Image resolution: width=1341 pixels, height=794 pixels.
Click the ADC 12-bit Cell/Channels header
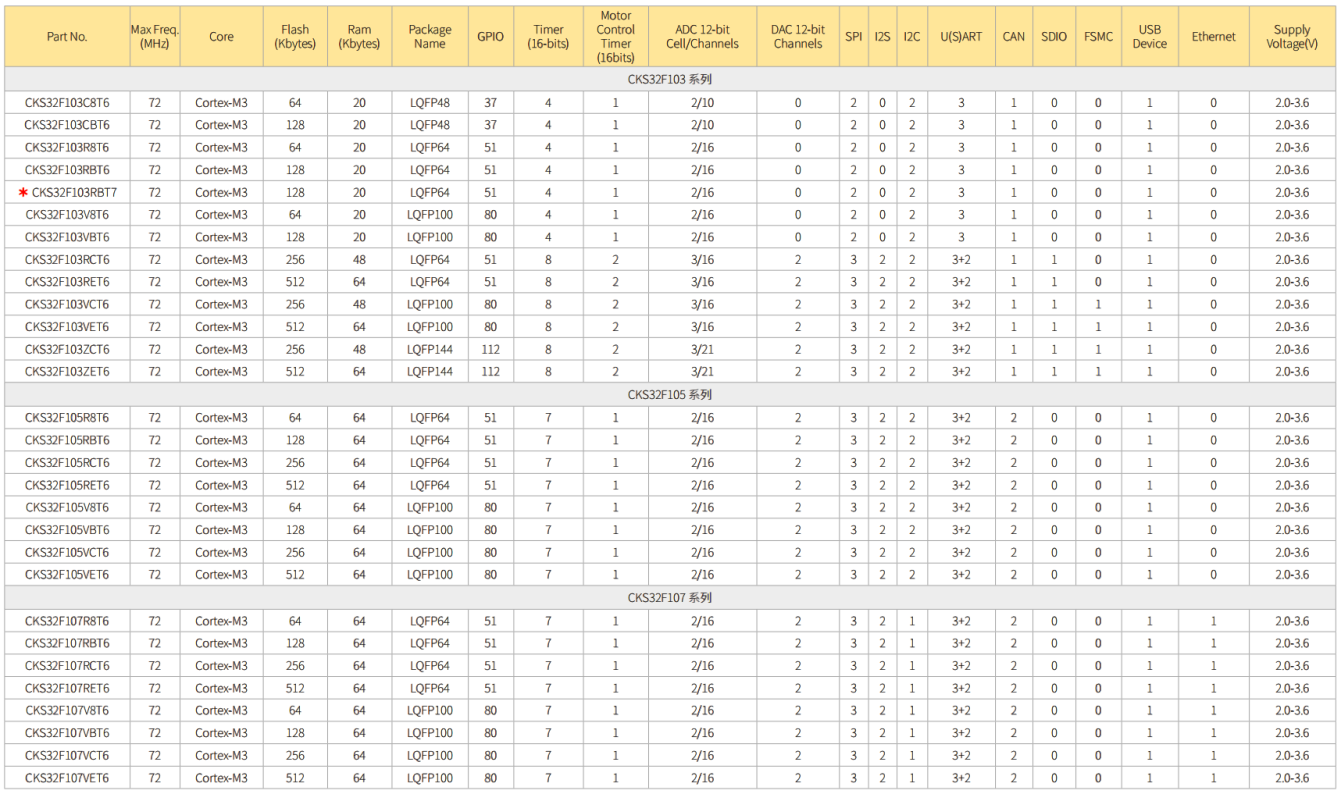702,37
